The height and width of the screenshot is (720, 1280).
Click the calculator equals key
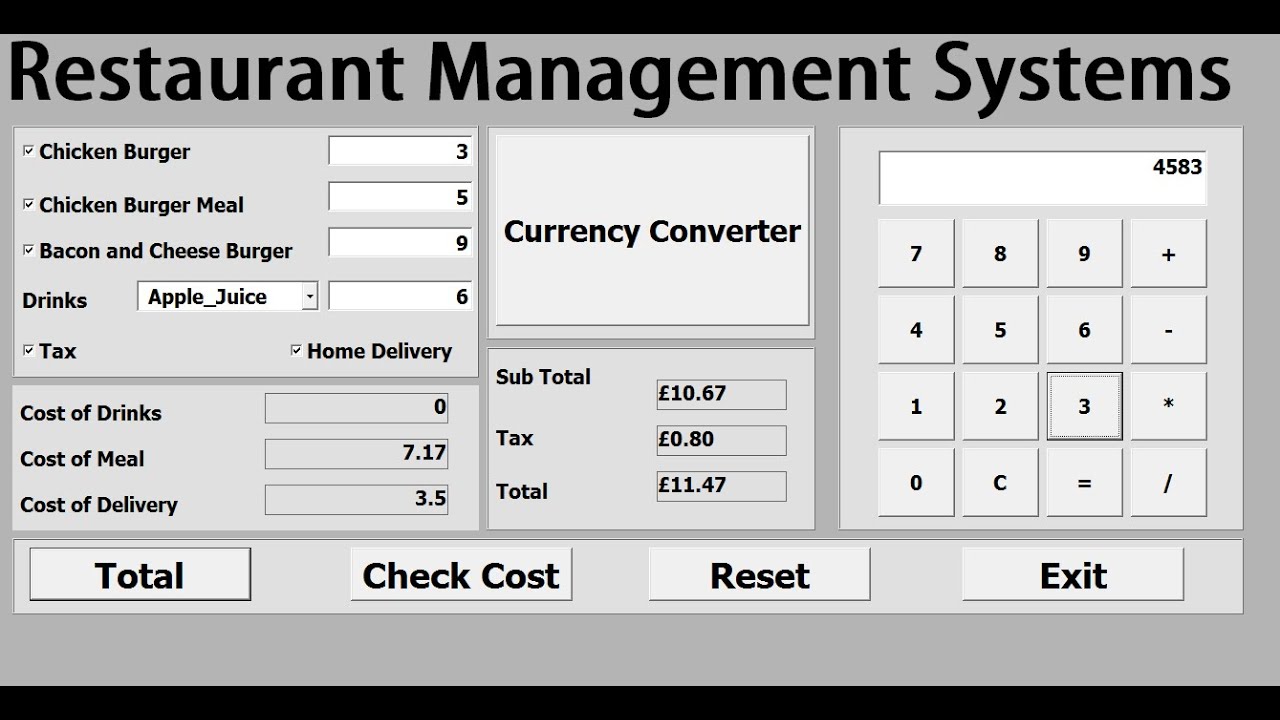click(x=1084, y=483)
